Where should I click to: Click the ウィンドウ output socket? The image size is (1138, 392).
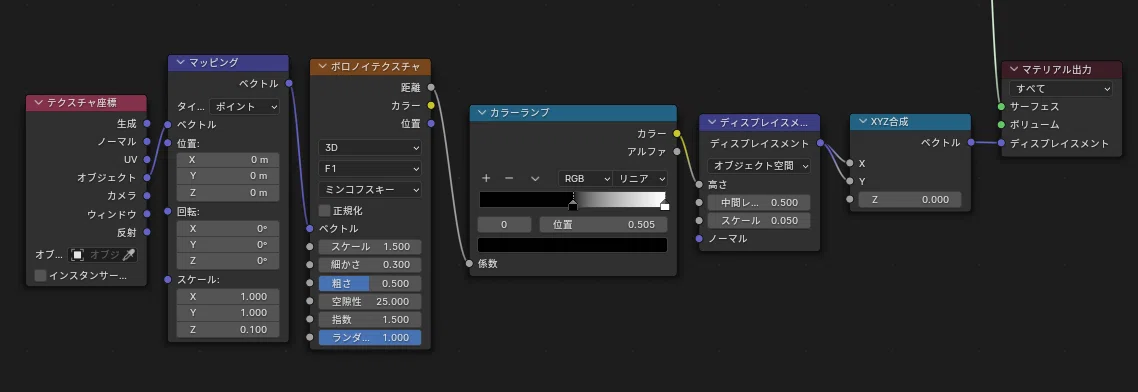(x=147, y=214)
